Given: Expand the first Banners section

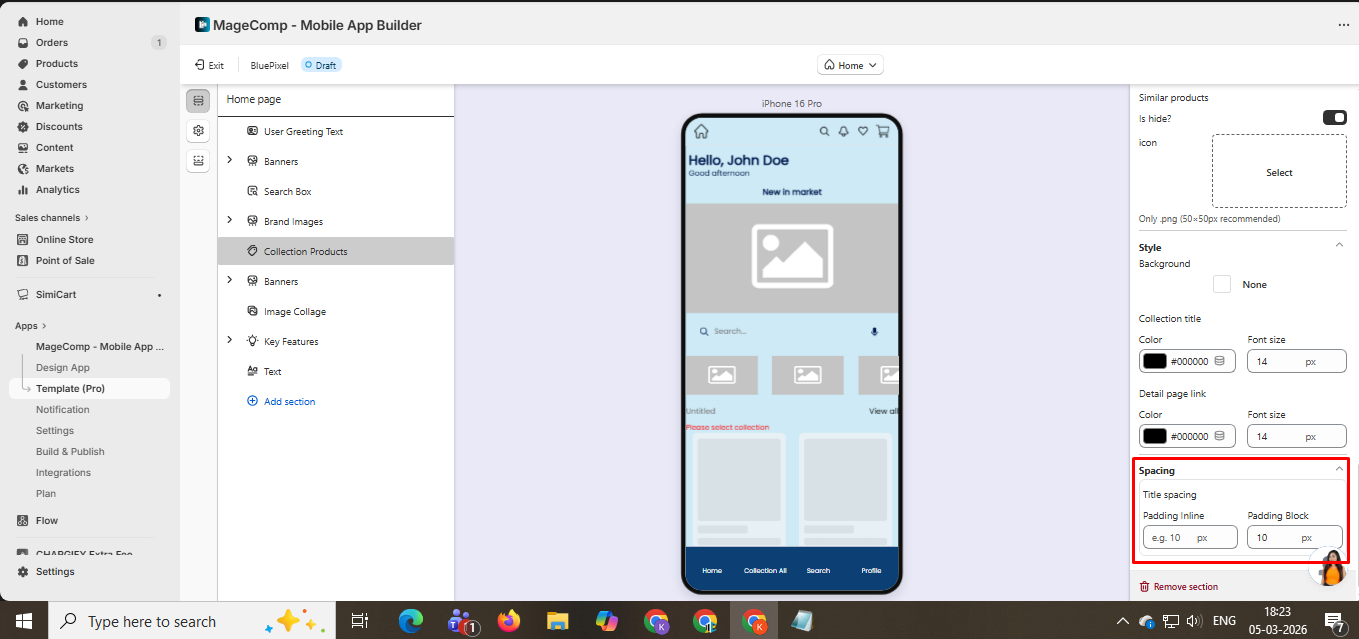Looking at the screenshot, I should pyautogui.click(x=229, y=161).
